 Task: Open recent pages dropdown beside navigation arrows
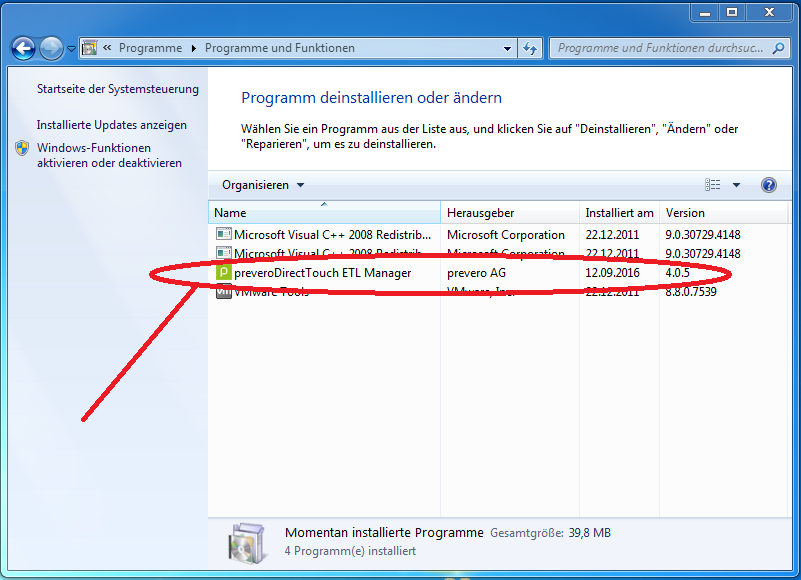tap(72, 49)
